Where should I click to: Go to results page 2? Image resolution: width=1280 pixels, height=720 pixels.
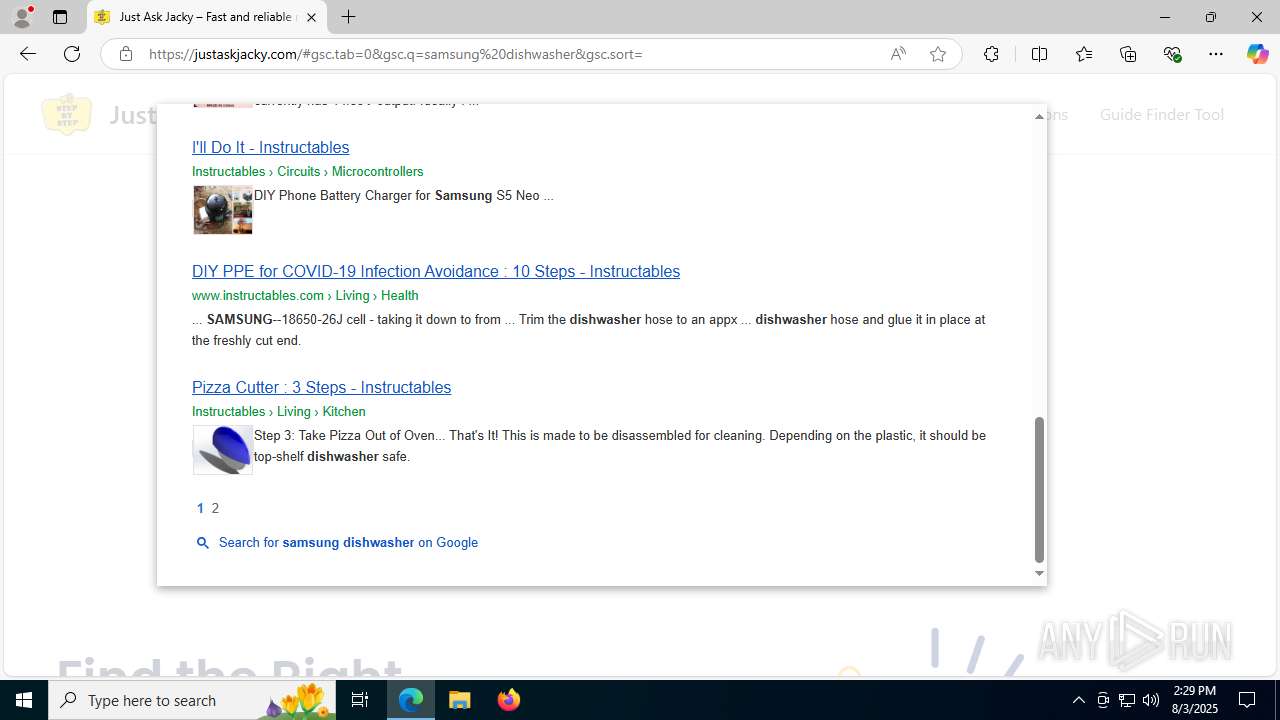(215, 508)
